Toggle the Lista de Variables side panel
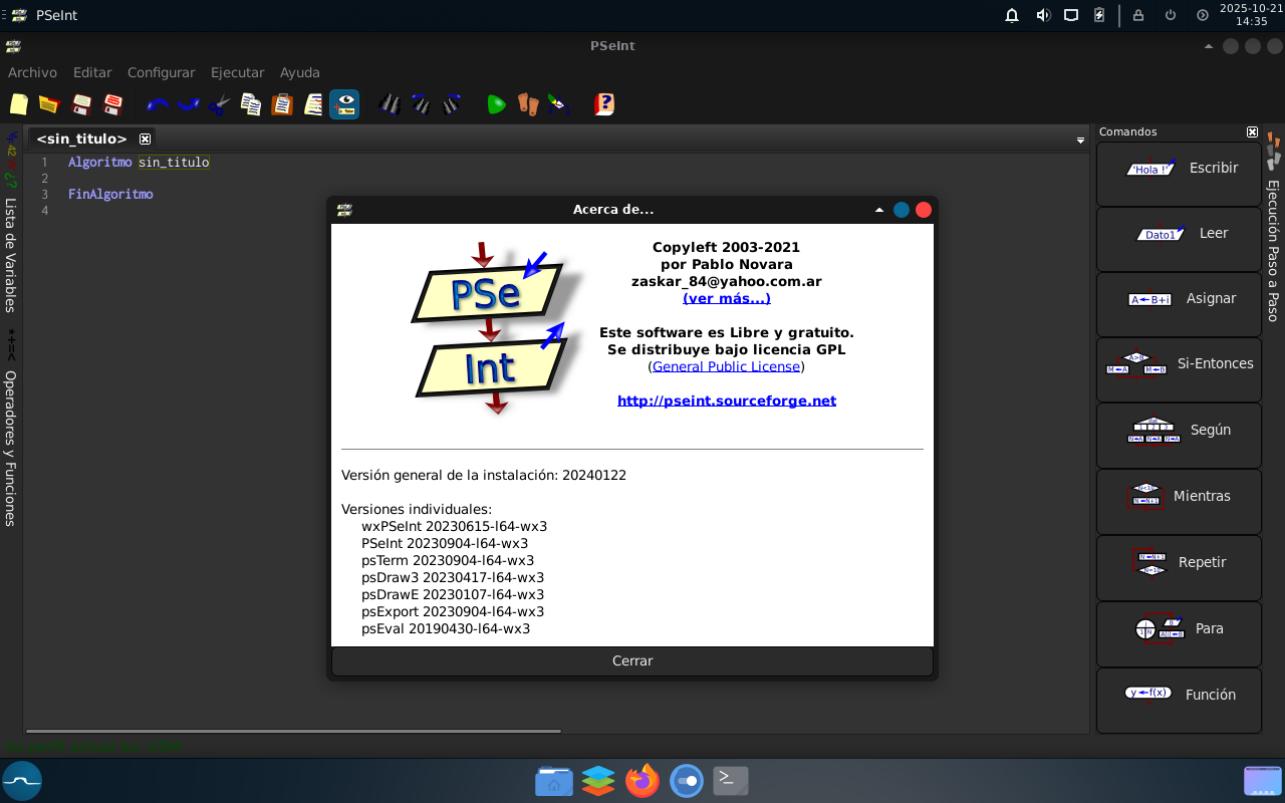Viewport: 1285px width, 803px height. coord(11,254)
